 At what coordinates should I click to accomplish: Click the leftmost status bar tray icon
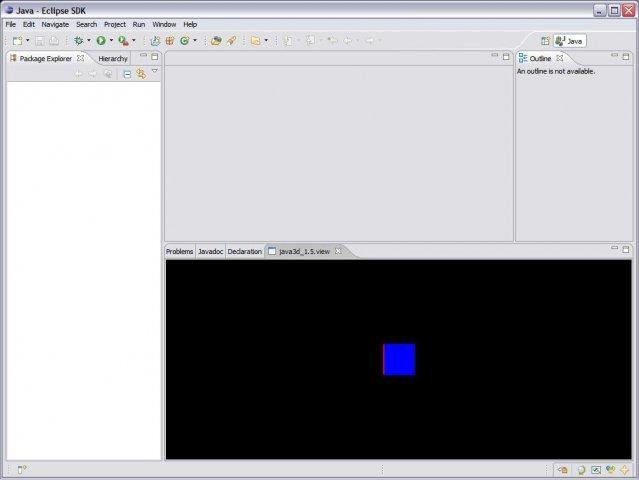[563, 470]
